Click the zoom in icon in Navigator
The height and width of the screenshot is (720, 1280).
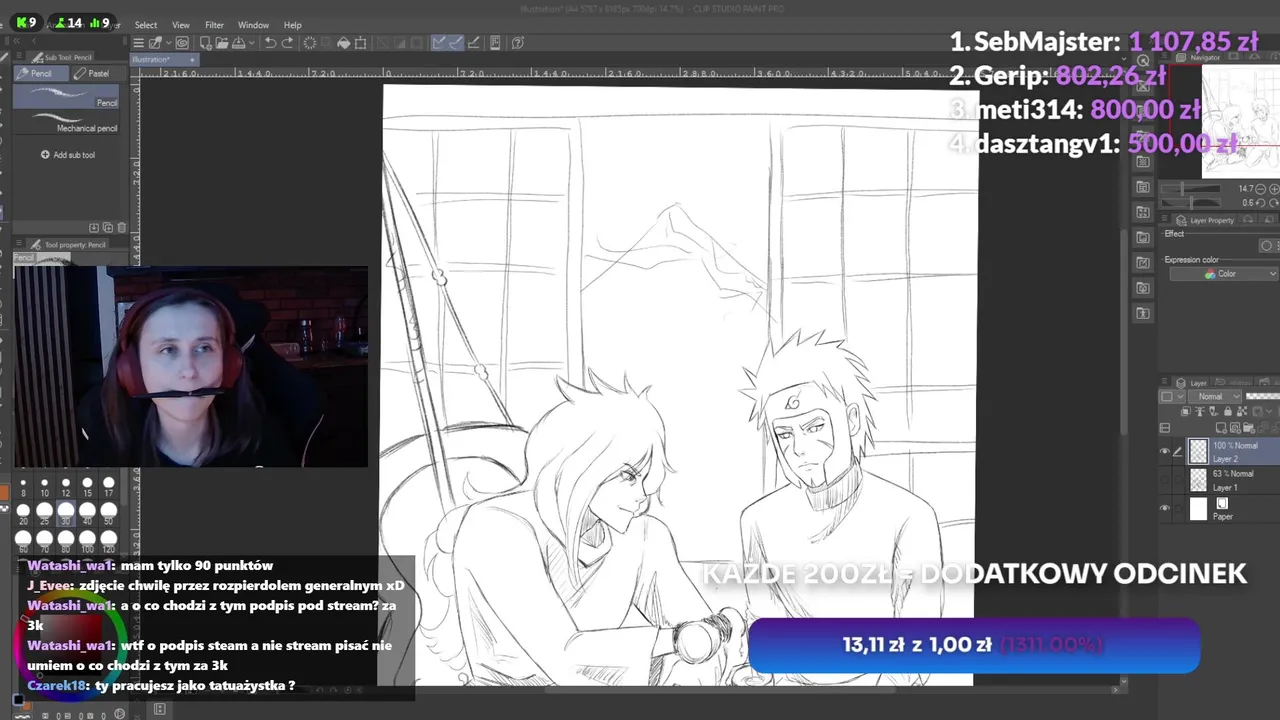pos(1274,189)
